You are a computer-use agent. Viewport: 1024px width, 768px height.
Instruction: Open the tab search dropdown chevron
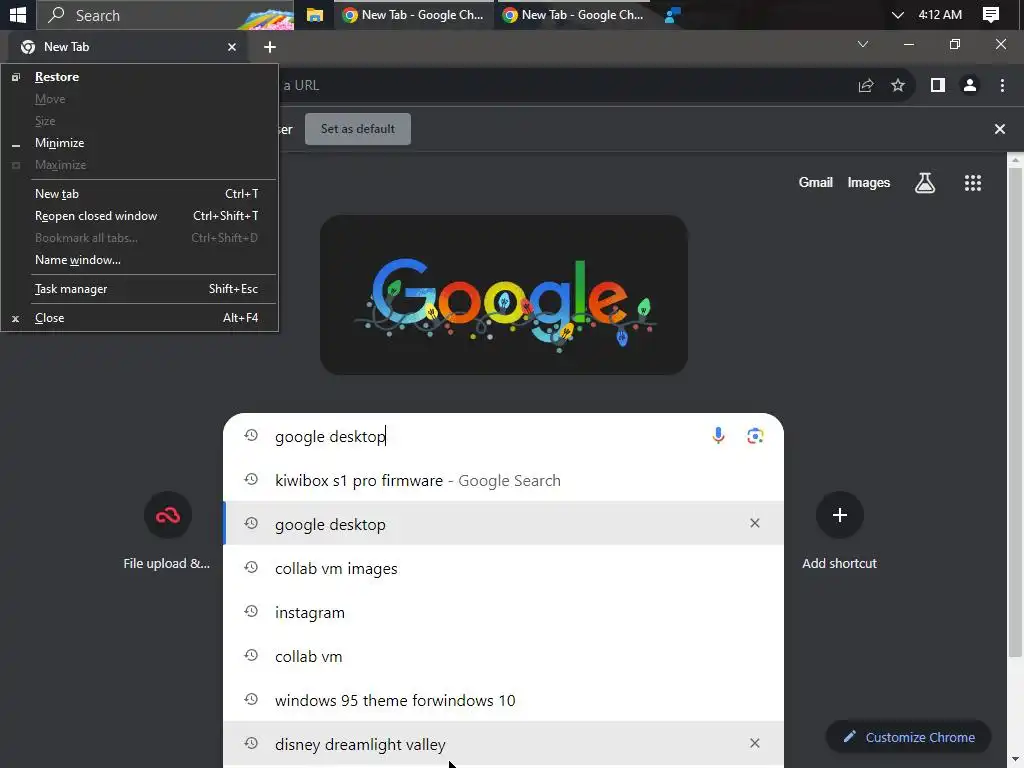click(x=863, y=44)
